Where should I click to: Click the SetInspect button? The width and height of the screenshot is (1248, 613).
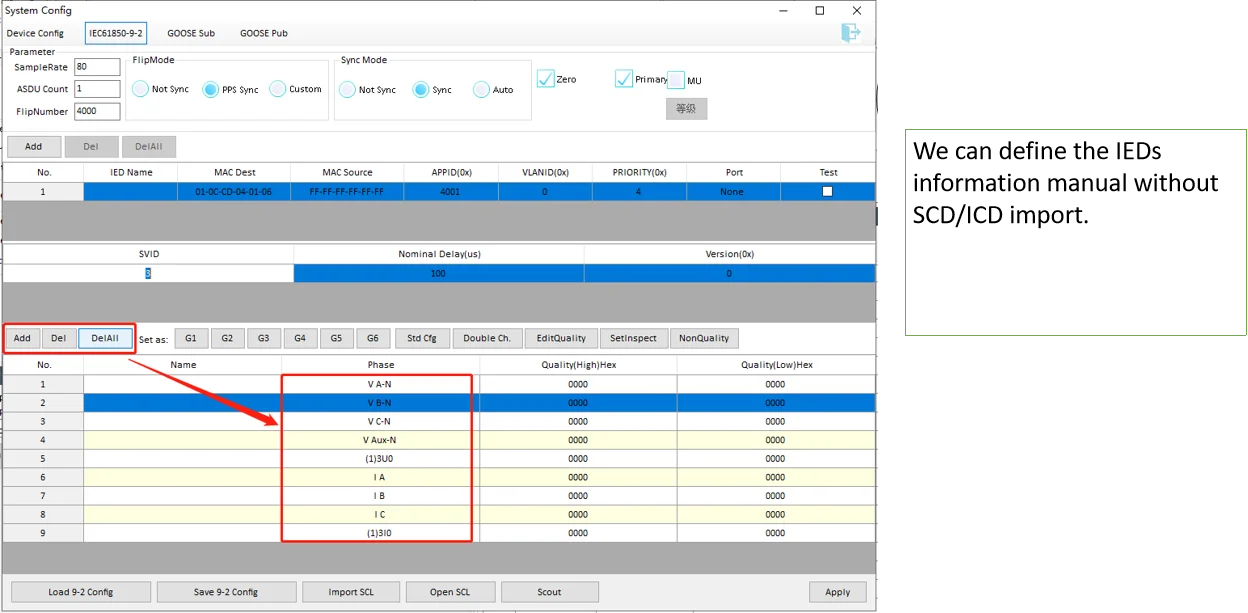click(x=633, y=338)
